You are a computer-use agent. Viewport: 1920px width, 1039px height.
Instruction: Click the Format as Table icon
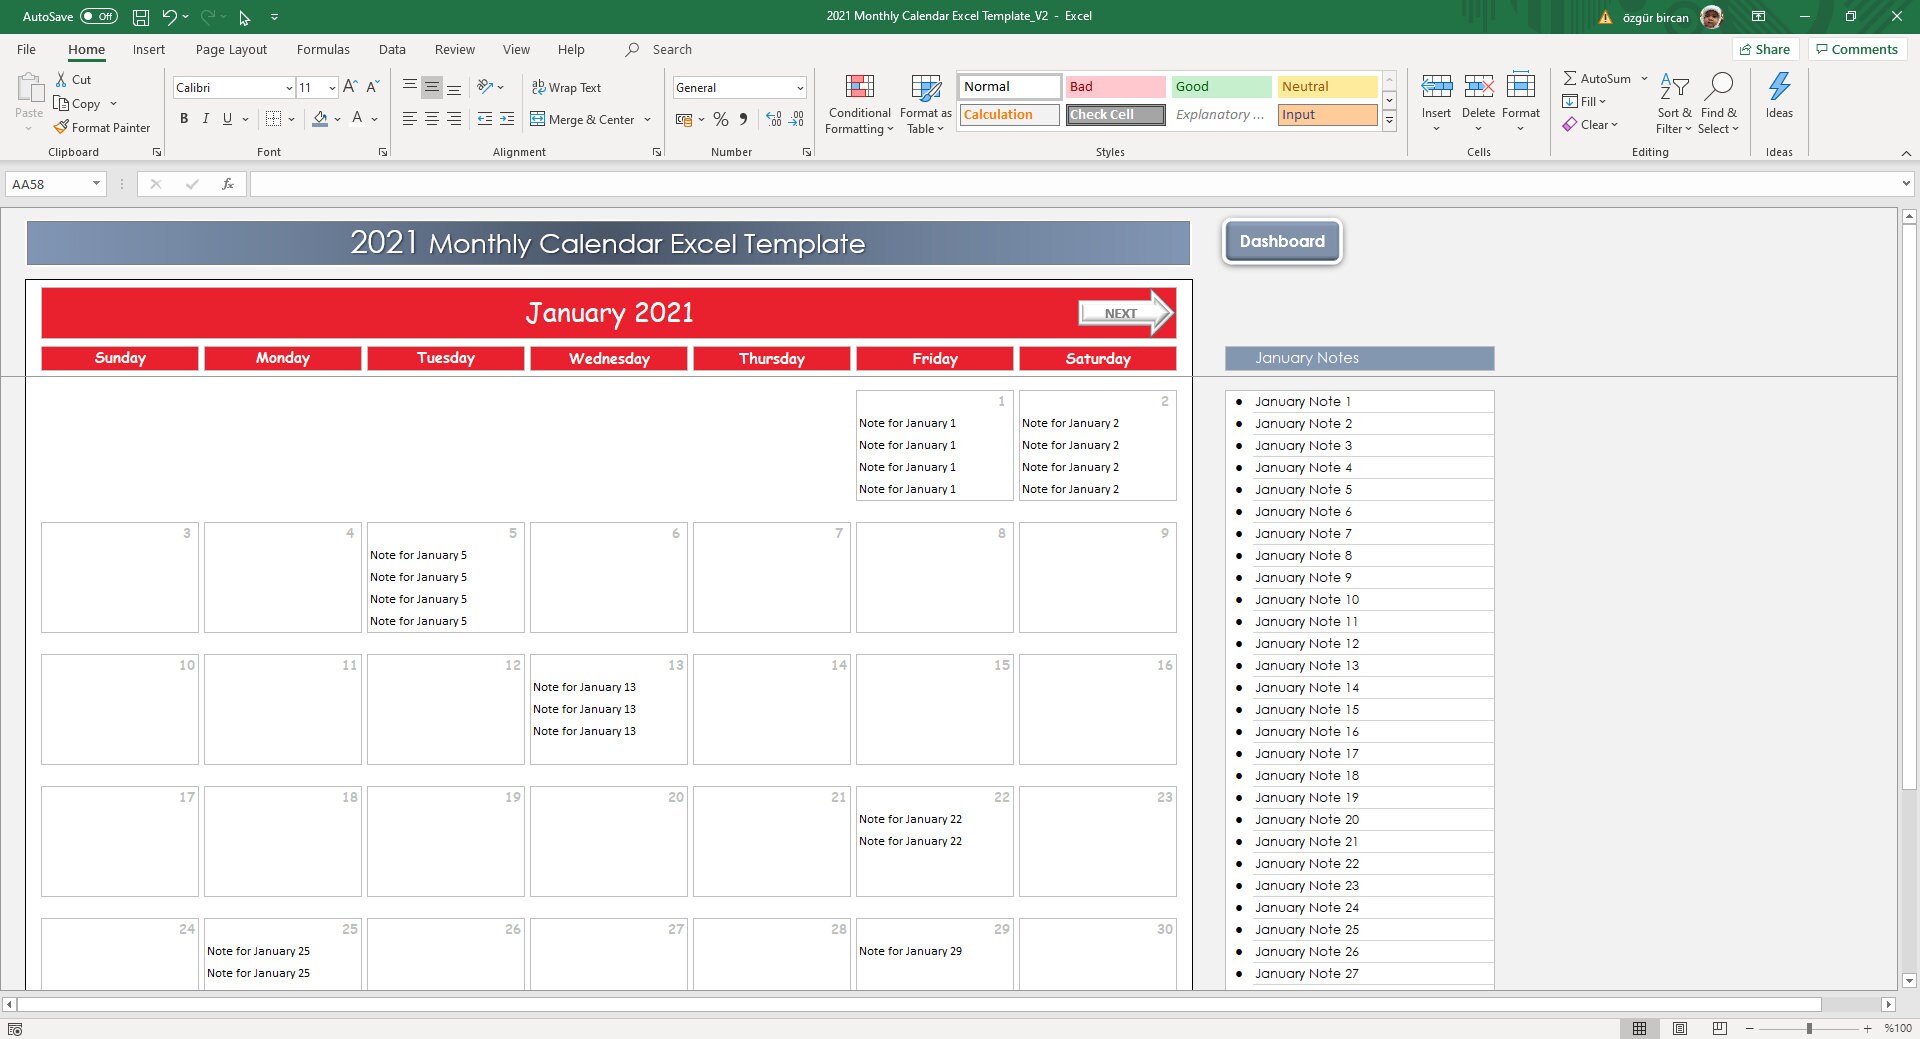pyautogui.click(x=924, y=90)
